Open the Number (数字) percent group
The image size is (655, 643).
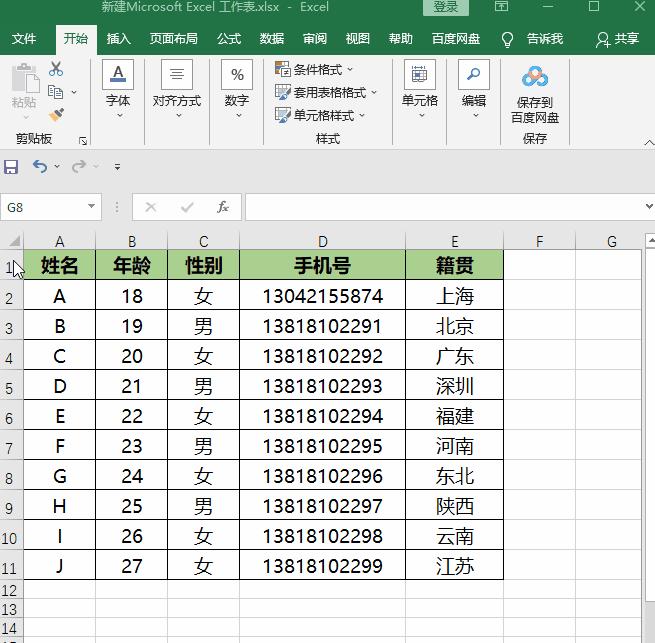[x=236, y=88]
